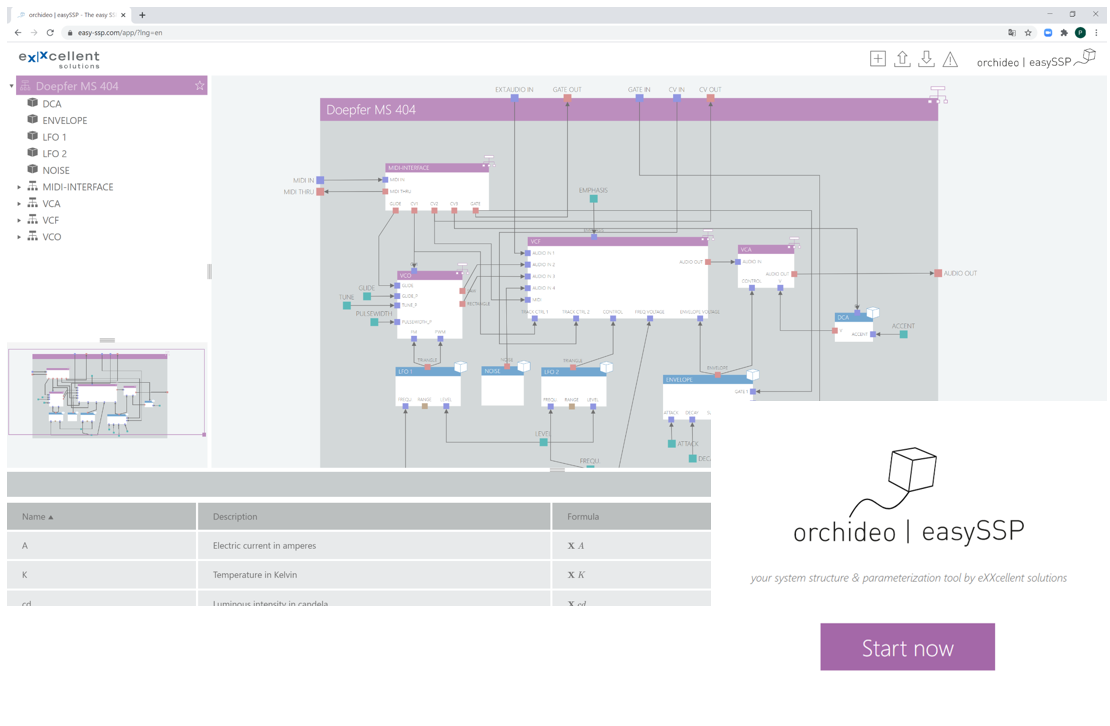Open the warning triangle icon

[950, 60]
